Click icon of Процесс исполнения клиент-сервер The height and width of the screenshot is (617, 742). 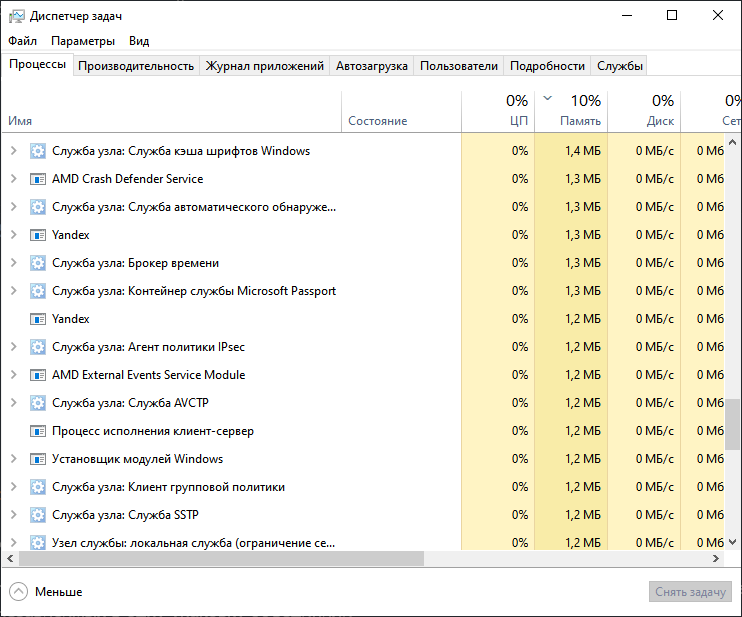(x=38, y=431)
